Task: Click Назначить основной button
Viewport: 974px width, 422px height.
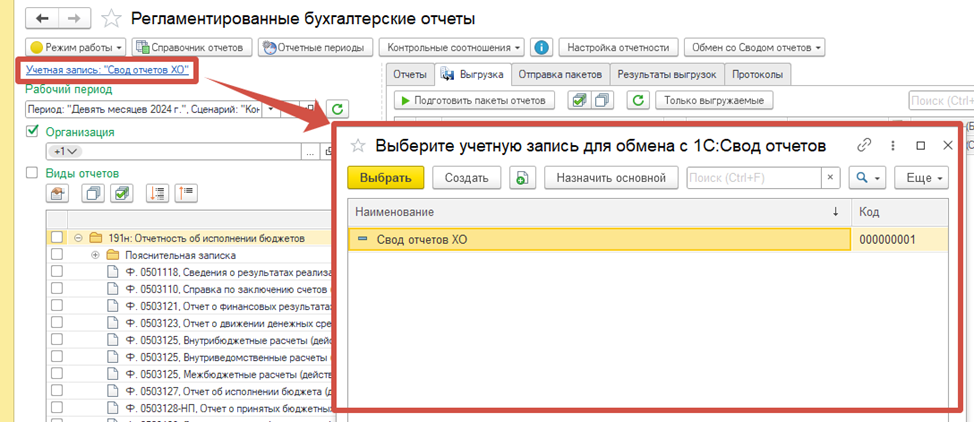Action: 611,178
